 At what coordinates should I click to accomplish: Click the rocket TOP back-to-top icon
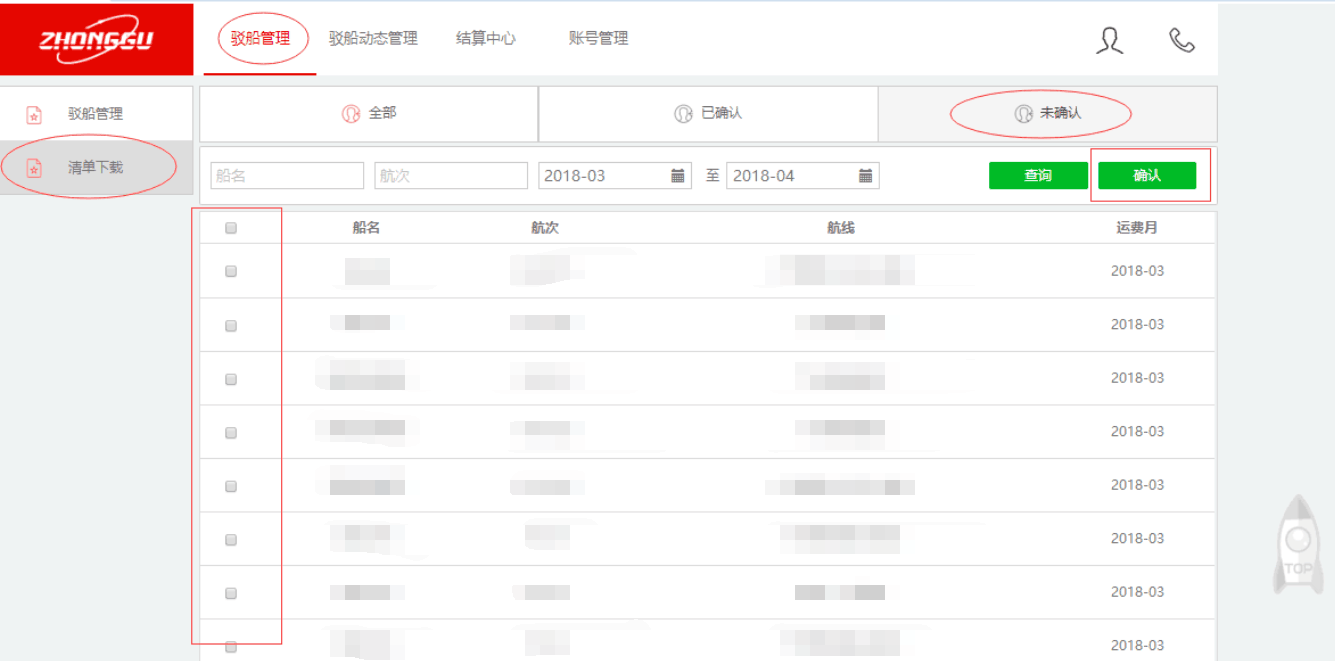[x=1298, y=545]
